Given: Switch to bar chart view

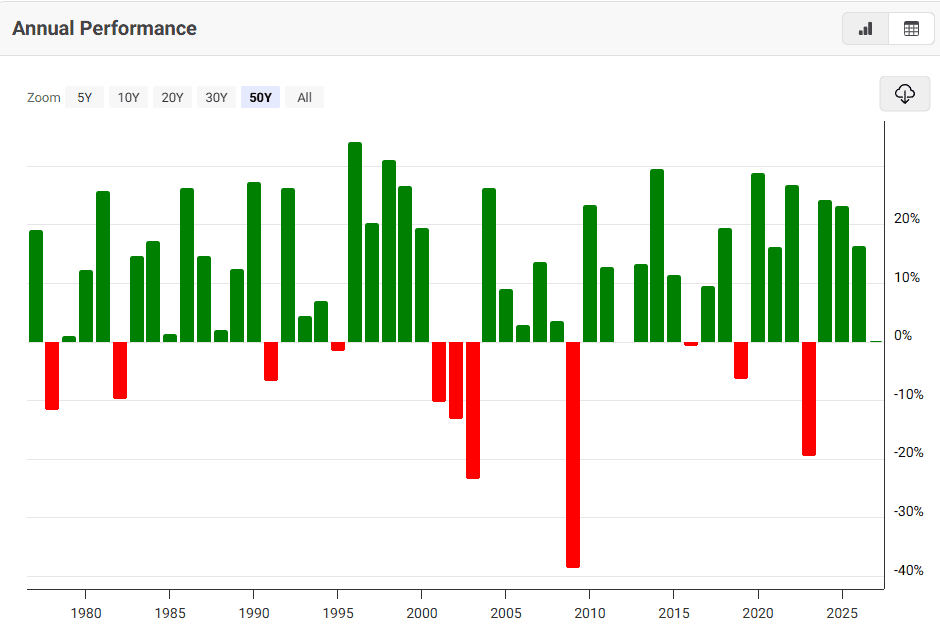Looking at the screenshot, I should pyautogui.click(x=865, y=29).
